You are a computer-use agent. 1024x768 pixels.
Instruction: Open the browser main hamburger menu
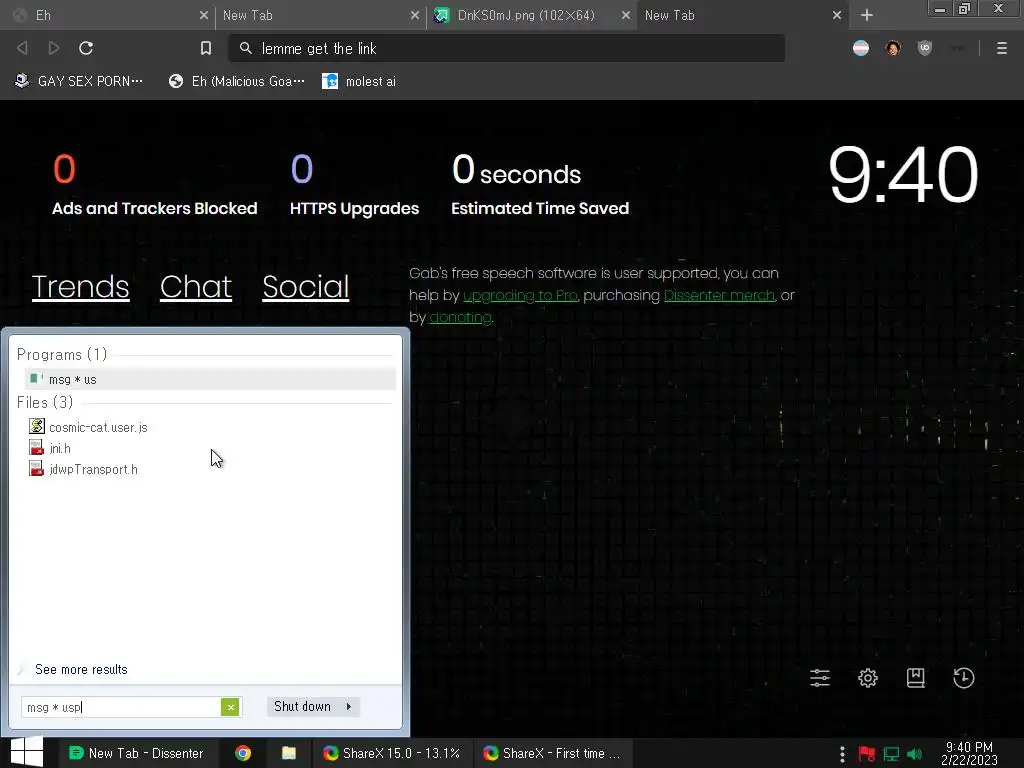(x=1002, y=48)
